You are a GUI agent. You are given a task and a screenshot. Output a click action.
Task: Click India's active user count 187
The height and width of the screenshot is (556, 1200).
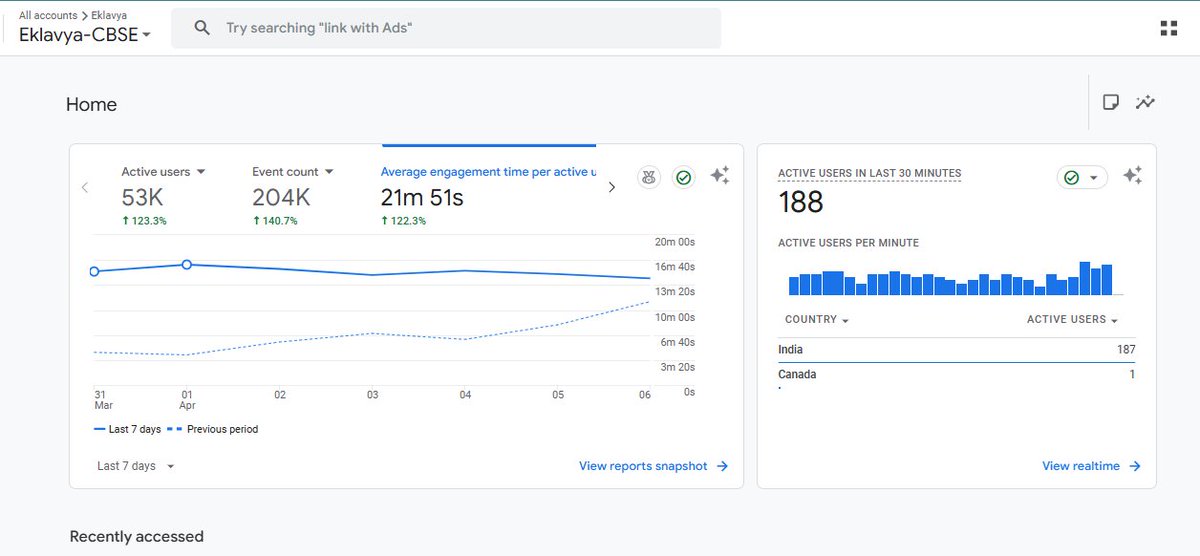[1126, 350]
